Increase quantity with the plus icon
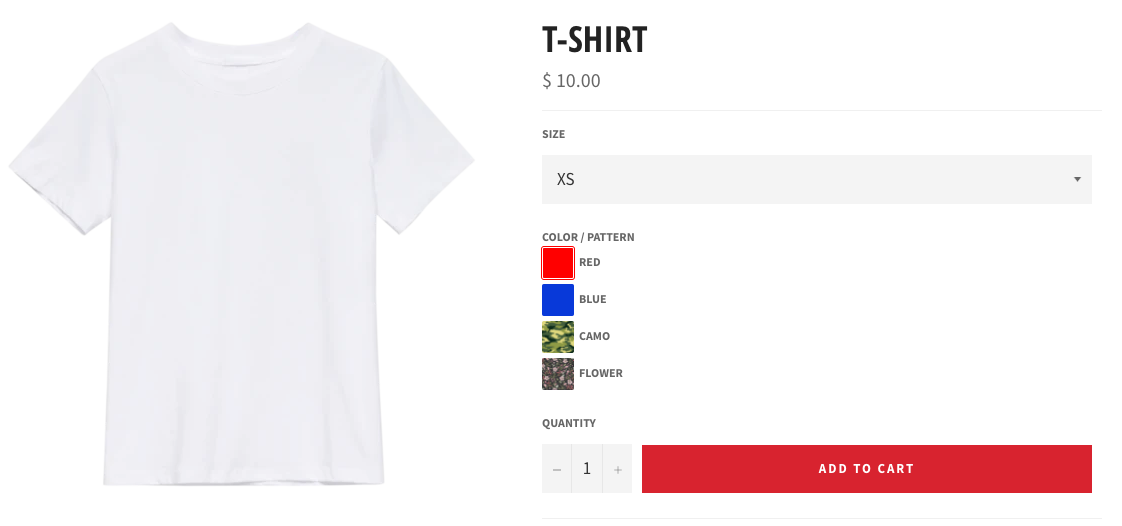This screenshot has height=526, width=1122. 618,469
